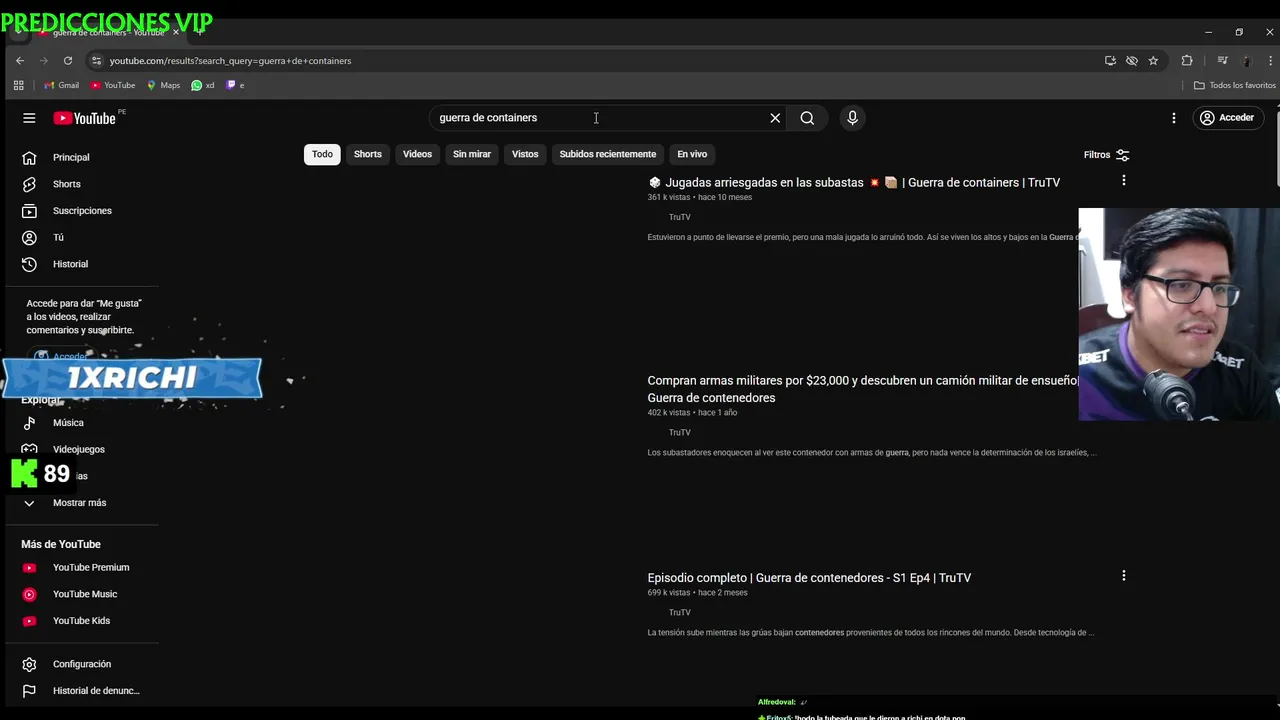Bookmark this page with the star icon
This screenshot has width=1280, height=720.
click(1153, 61)
